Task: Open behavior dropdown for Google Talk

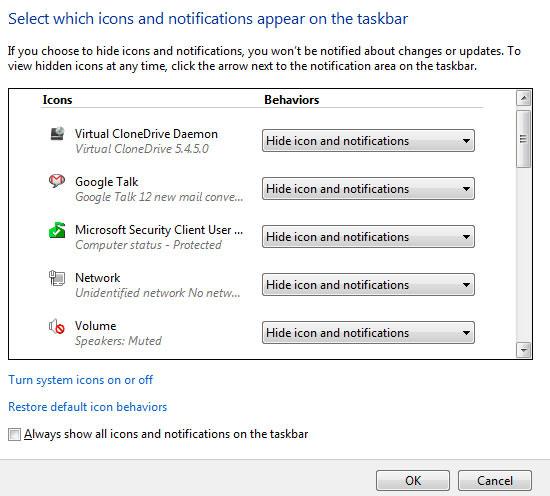Action: tap(368, 189)
